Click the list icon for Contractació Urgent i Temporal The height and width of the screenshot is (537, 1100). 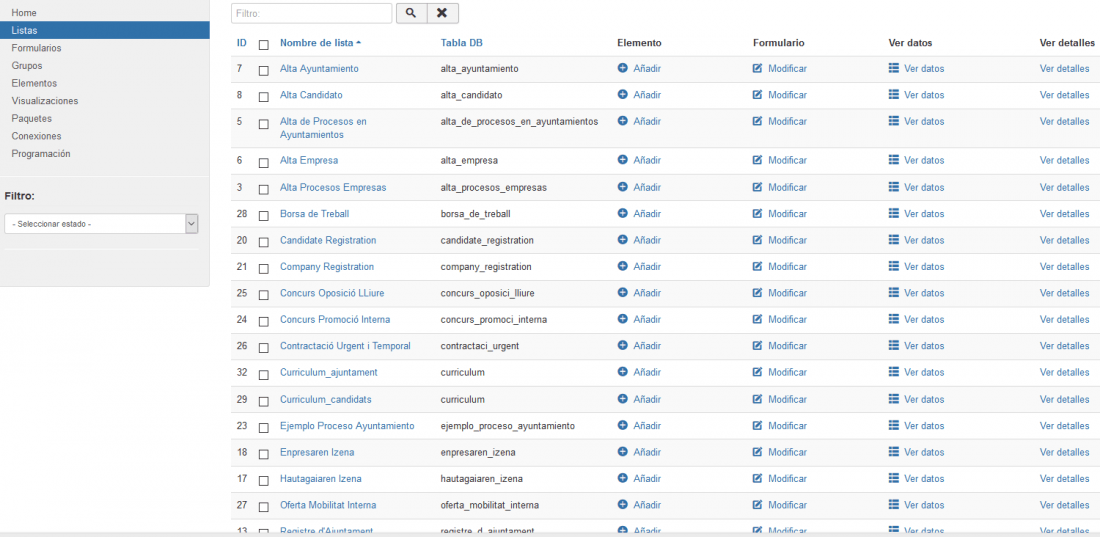(894, 345)
